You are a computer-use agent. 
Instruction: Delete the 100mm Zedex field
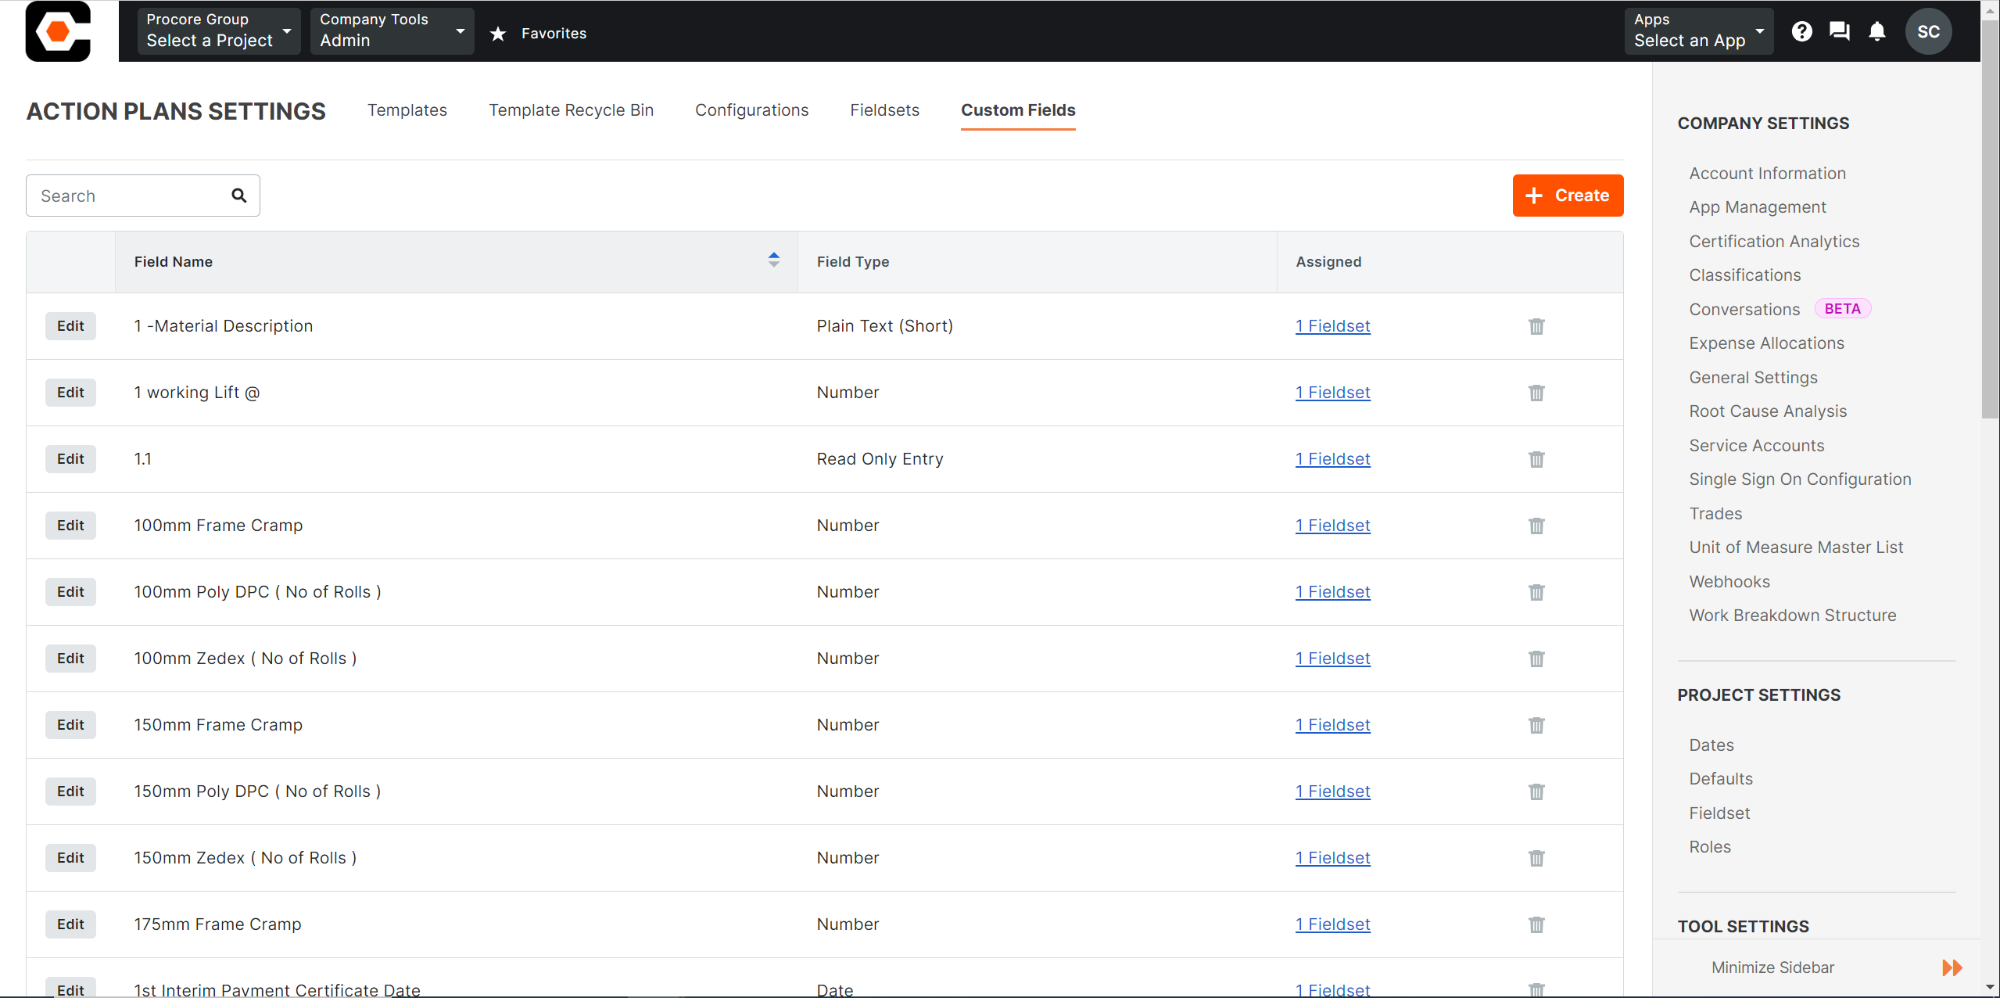(x=1536, y=659)
